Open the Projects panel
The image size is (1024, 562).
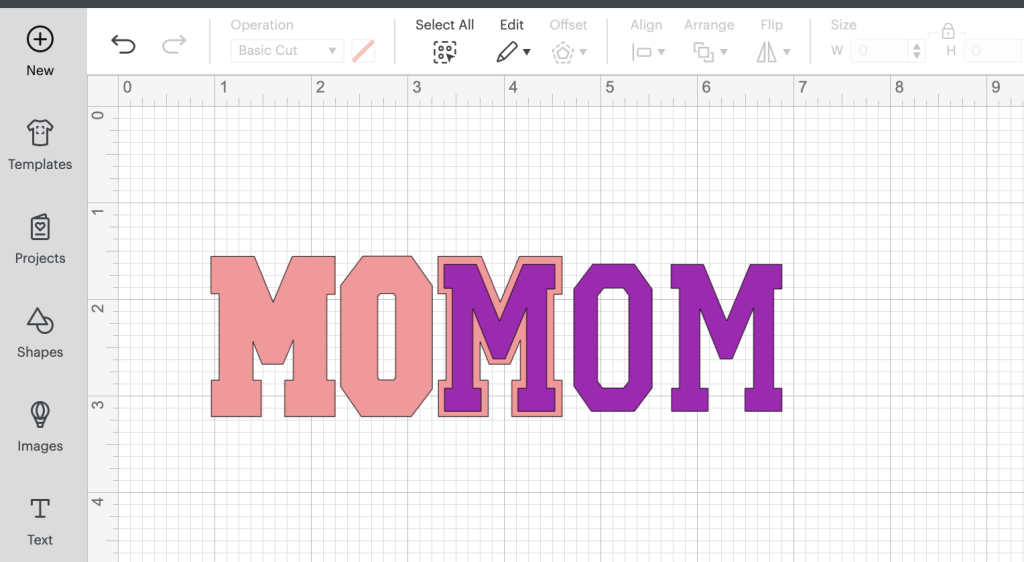coord(40,239)
